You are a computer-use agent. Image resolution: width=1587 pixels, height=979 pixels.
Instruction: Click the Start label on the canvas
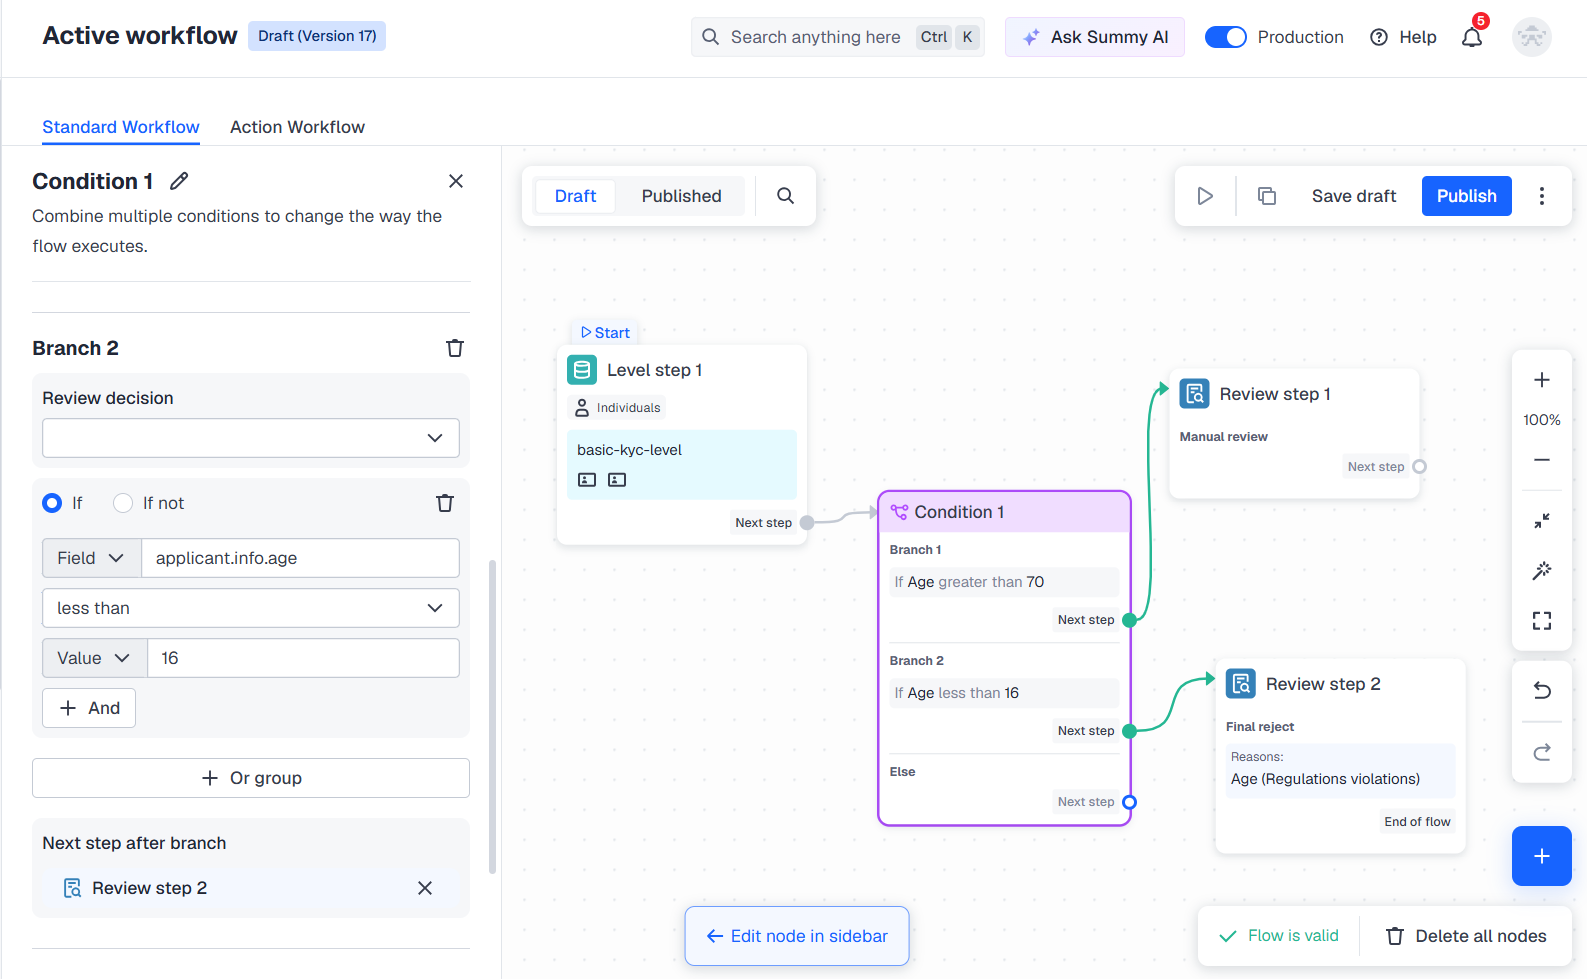click(x=606, y=333)
